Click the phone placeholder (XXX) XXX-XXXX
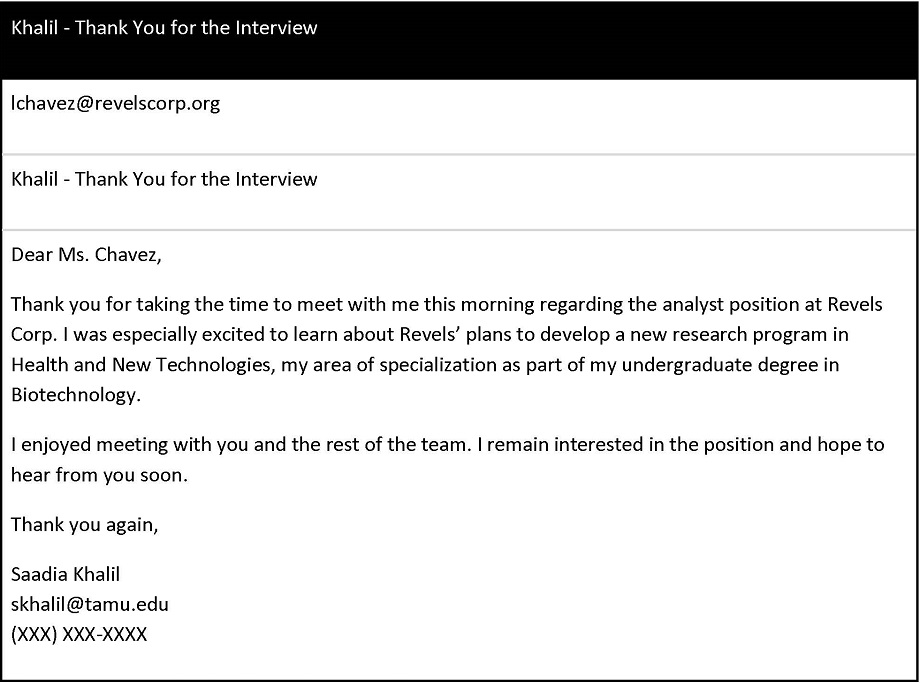This screenshot has height=683, width=920. 79,634
